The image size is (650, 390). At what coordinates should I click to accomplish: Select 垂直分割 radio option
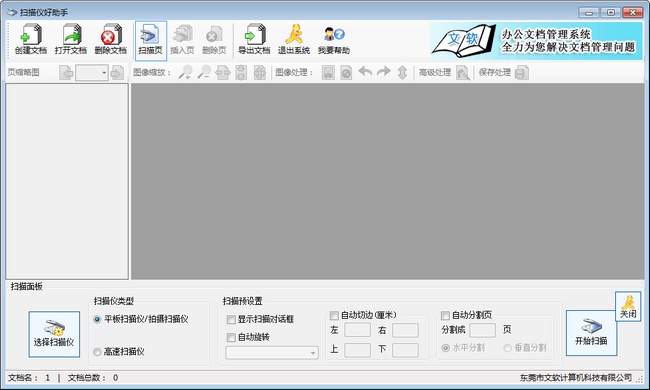(507, 348)
